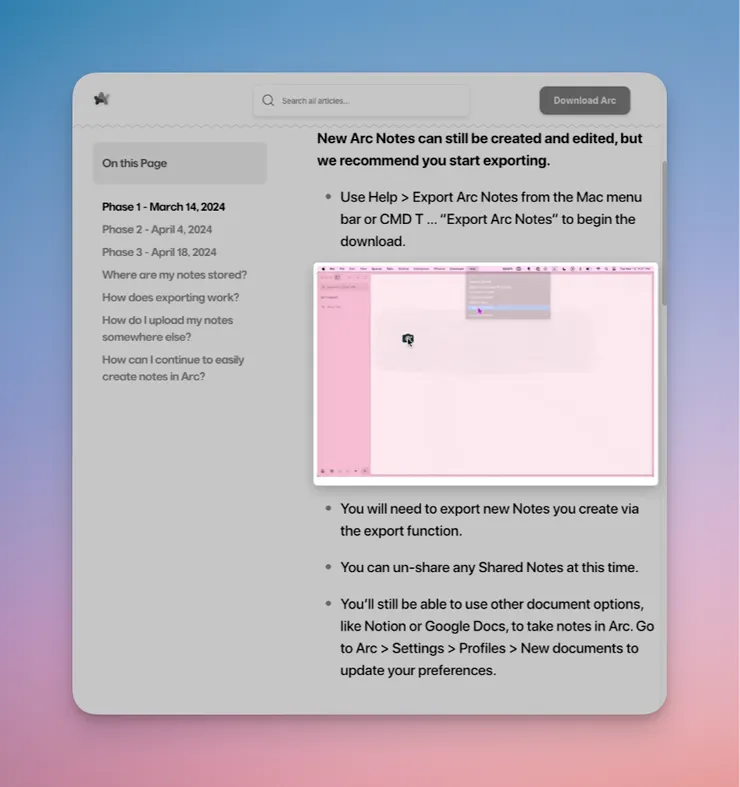The image size is (740, 787).
Task: Open Where are my notes stored? section
Action: pyautogui.click(x=175, y=275)
